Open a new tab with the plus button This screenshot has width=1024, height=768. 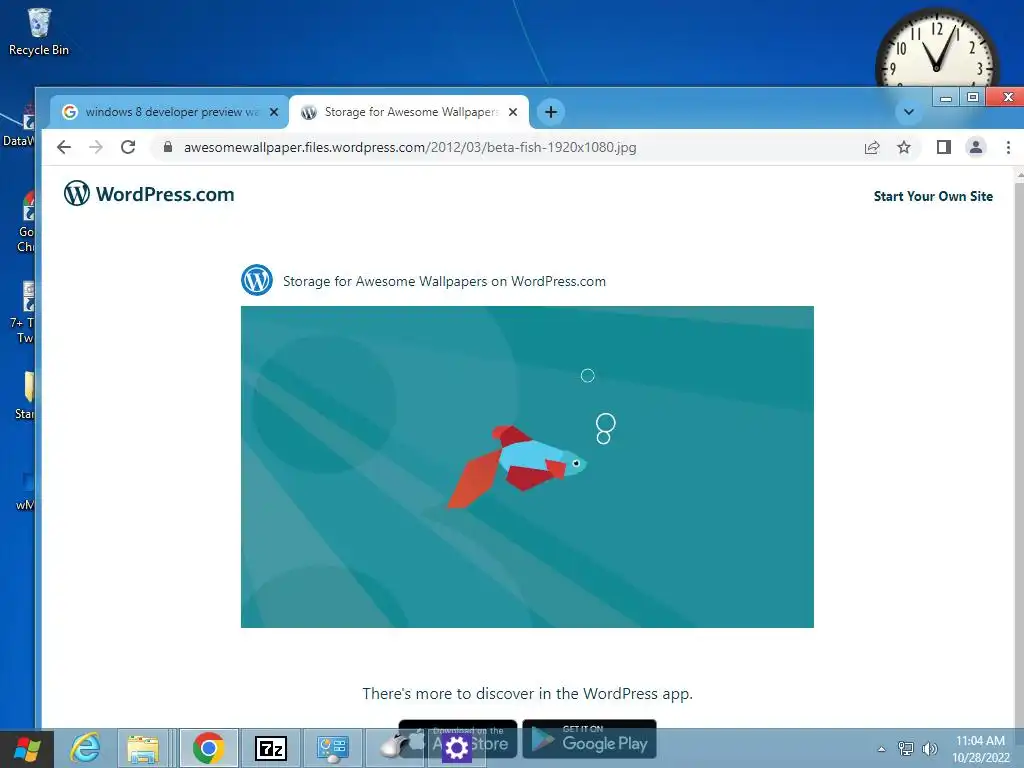tap(551, 112)
